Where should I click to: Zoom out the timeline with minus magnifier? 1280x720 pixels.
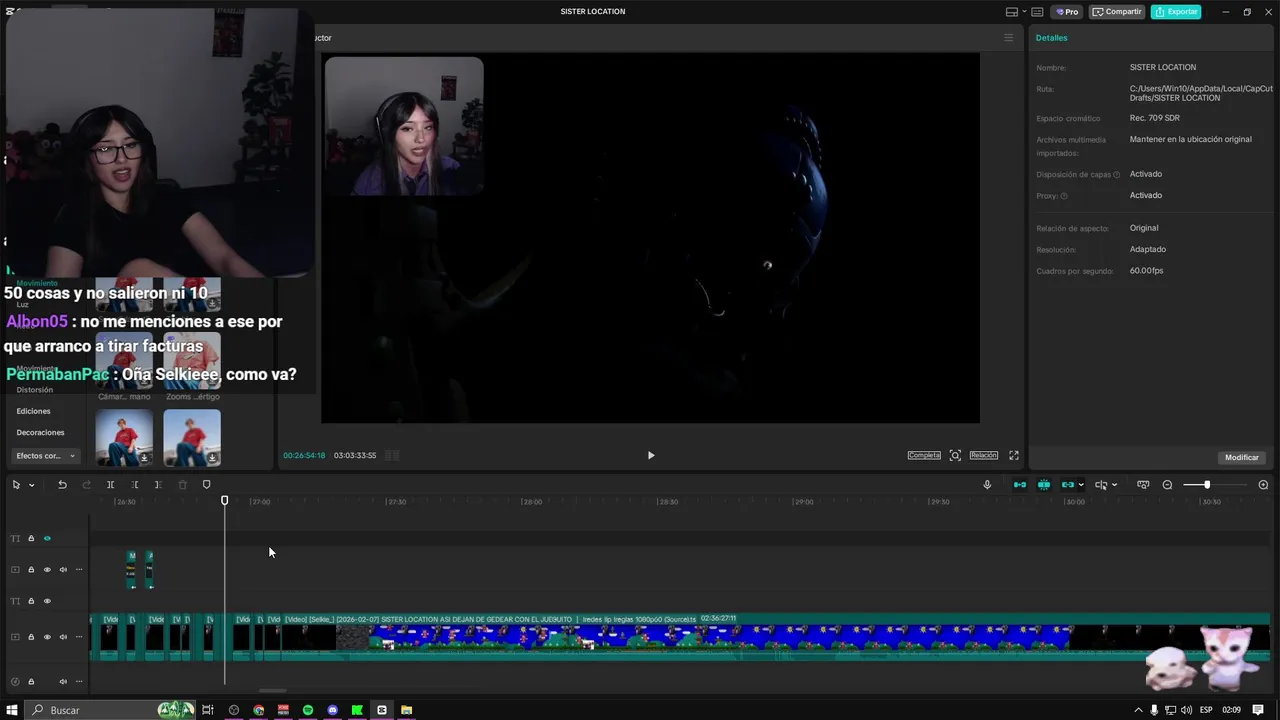coord(1167,485)
